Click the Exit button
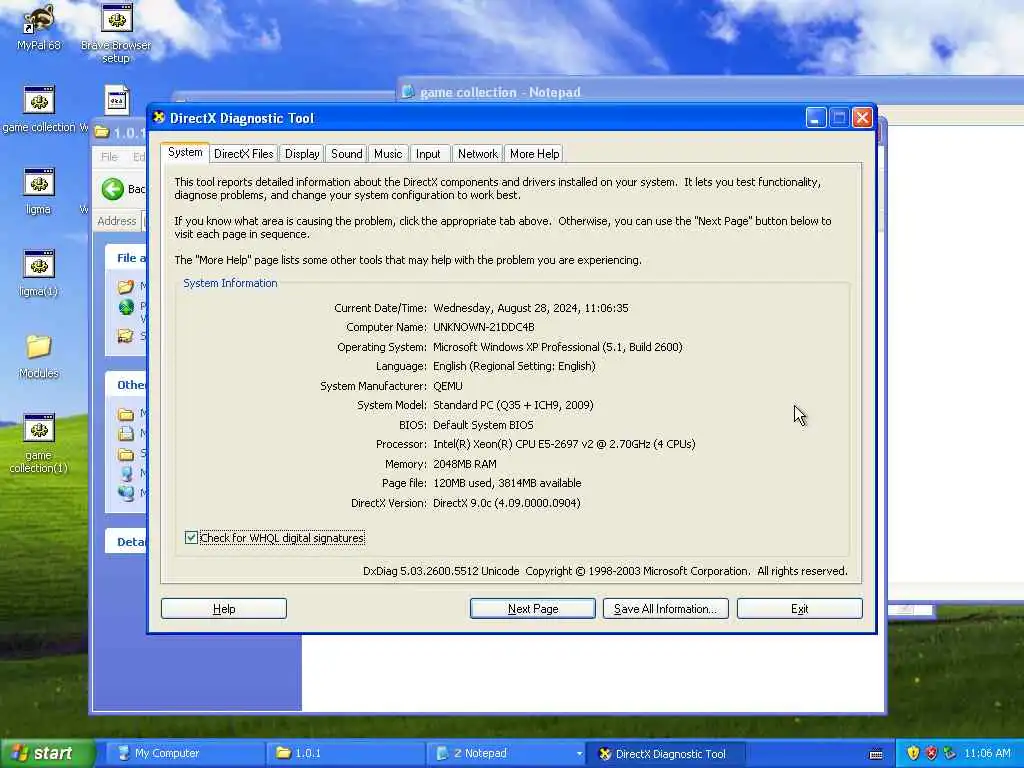Image resolution: width=1024 pixels, height=768 pixels. 799,609
